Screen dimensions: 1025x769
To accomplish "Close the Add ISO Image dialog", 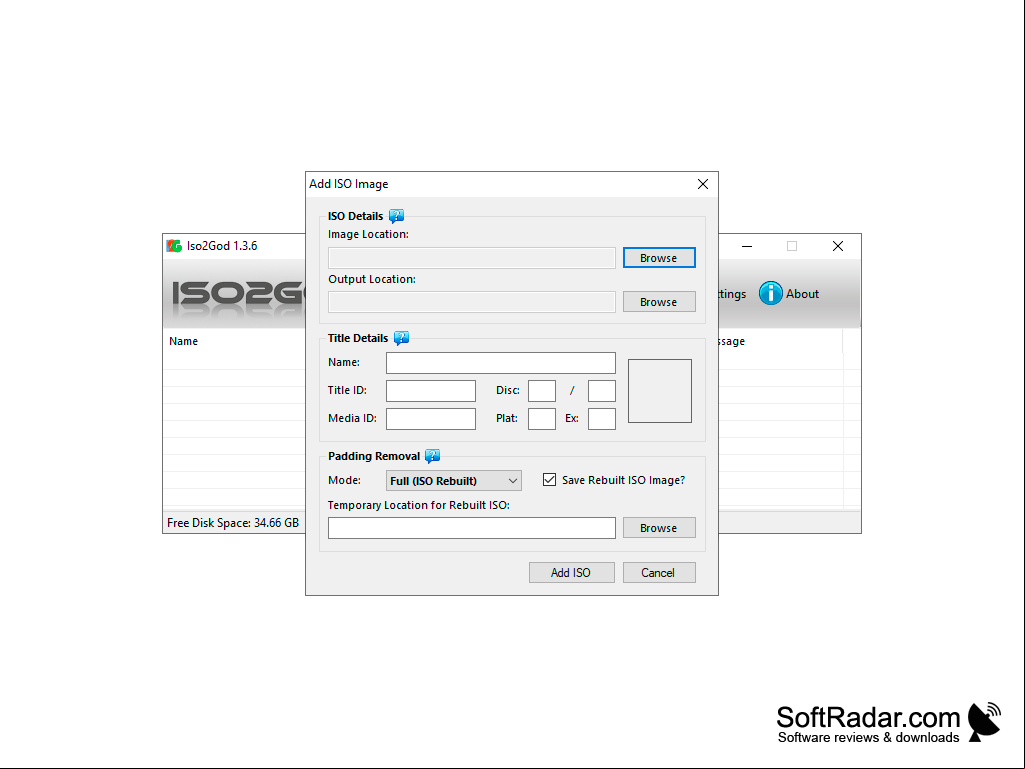I will tap(703, 184).
